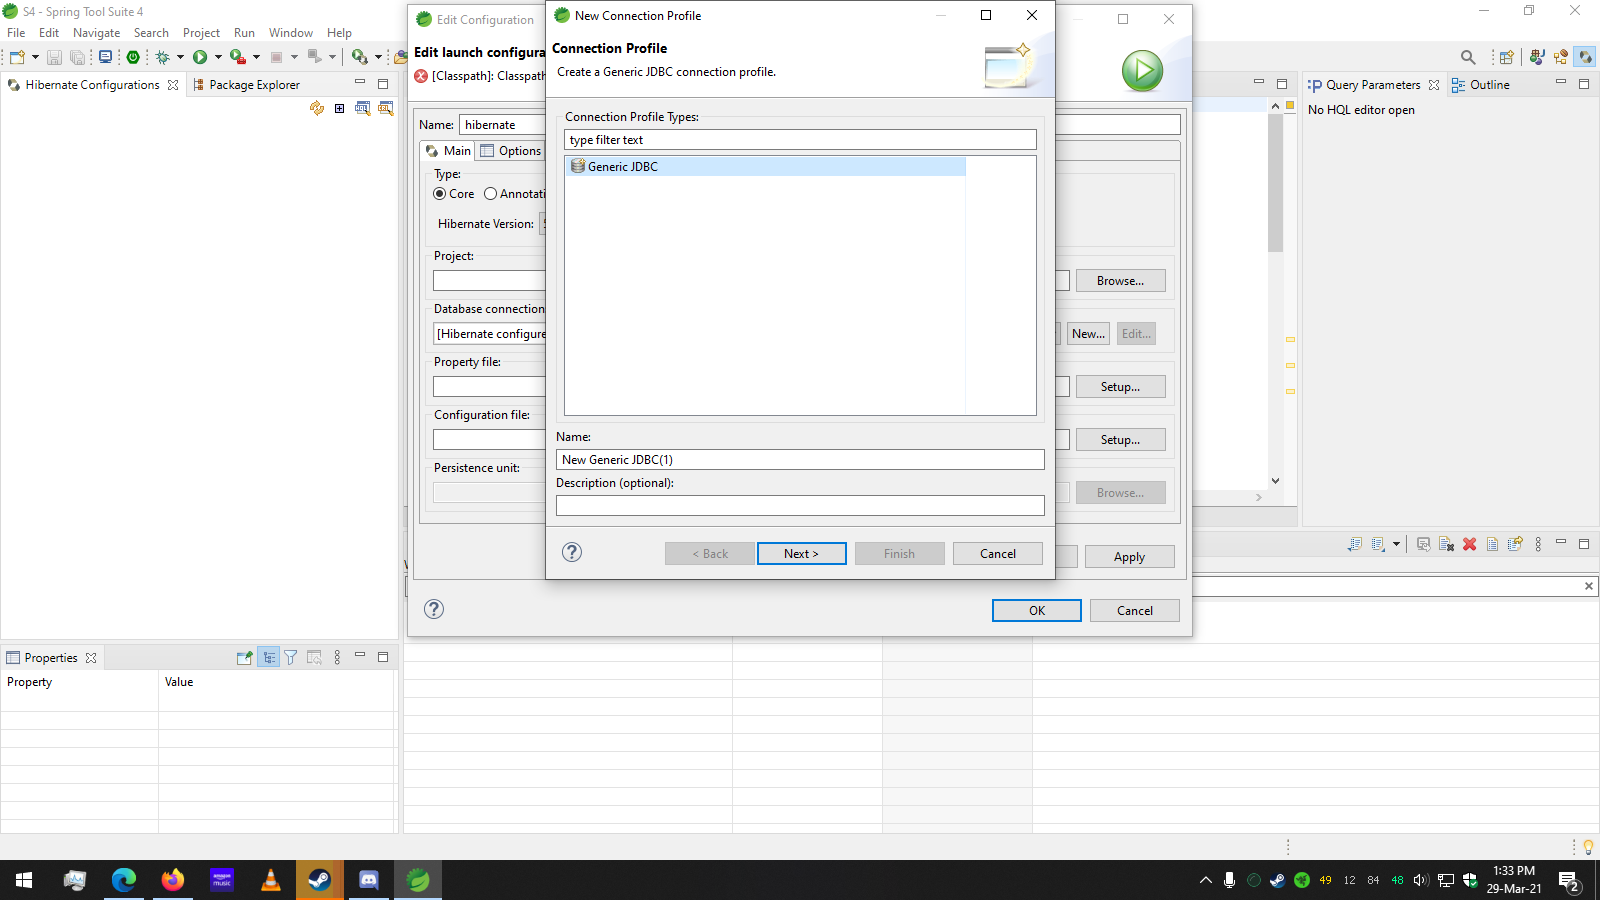Click the help icon in New Connection Profile
This screenshot has height=900, width=1600.
[x=572, y=552]
